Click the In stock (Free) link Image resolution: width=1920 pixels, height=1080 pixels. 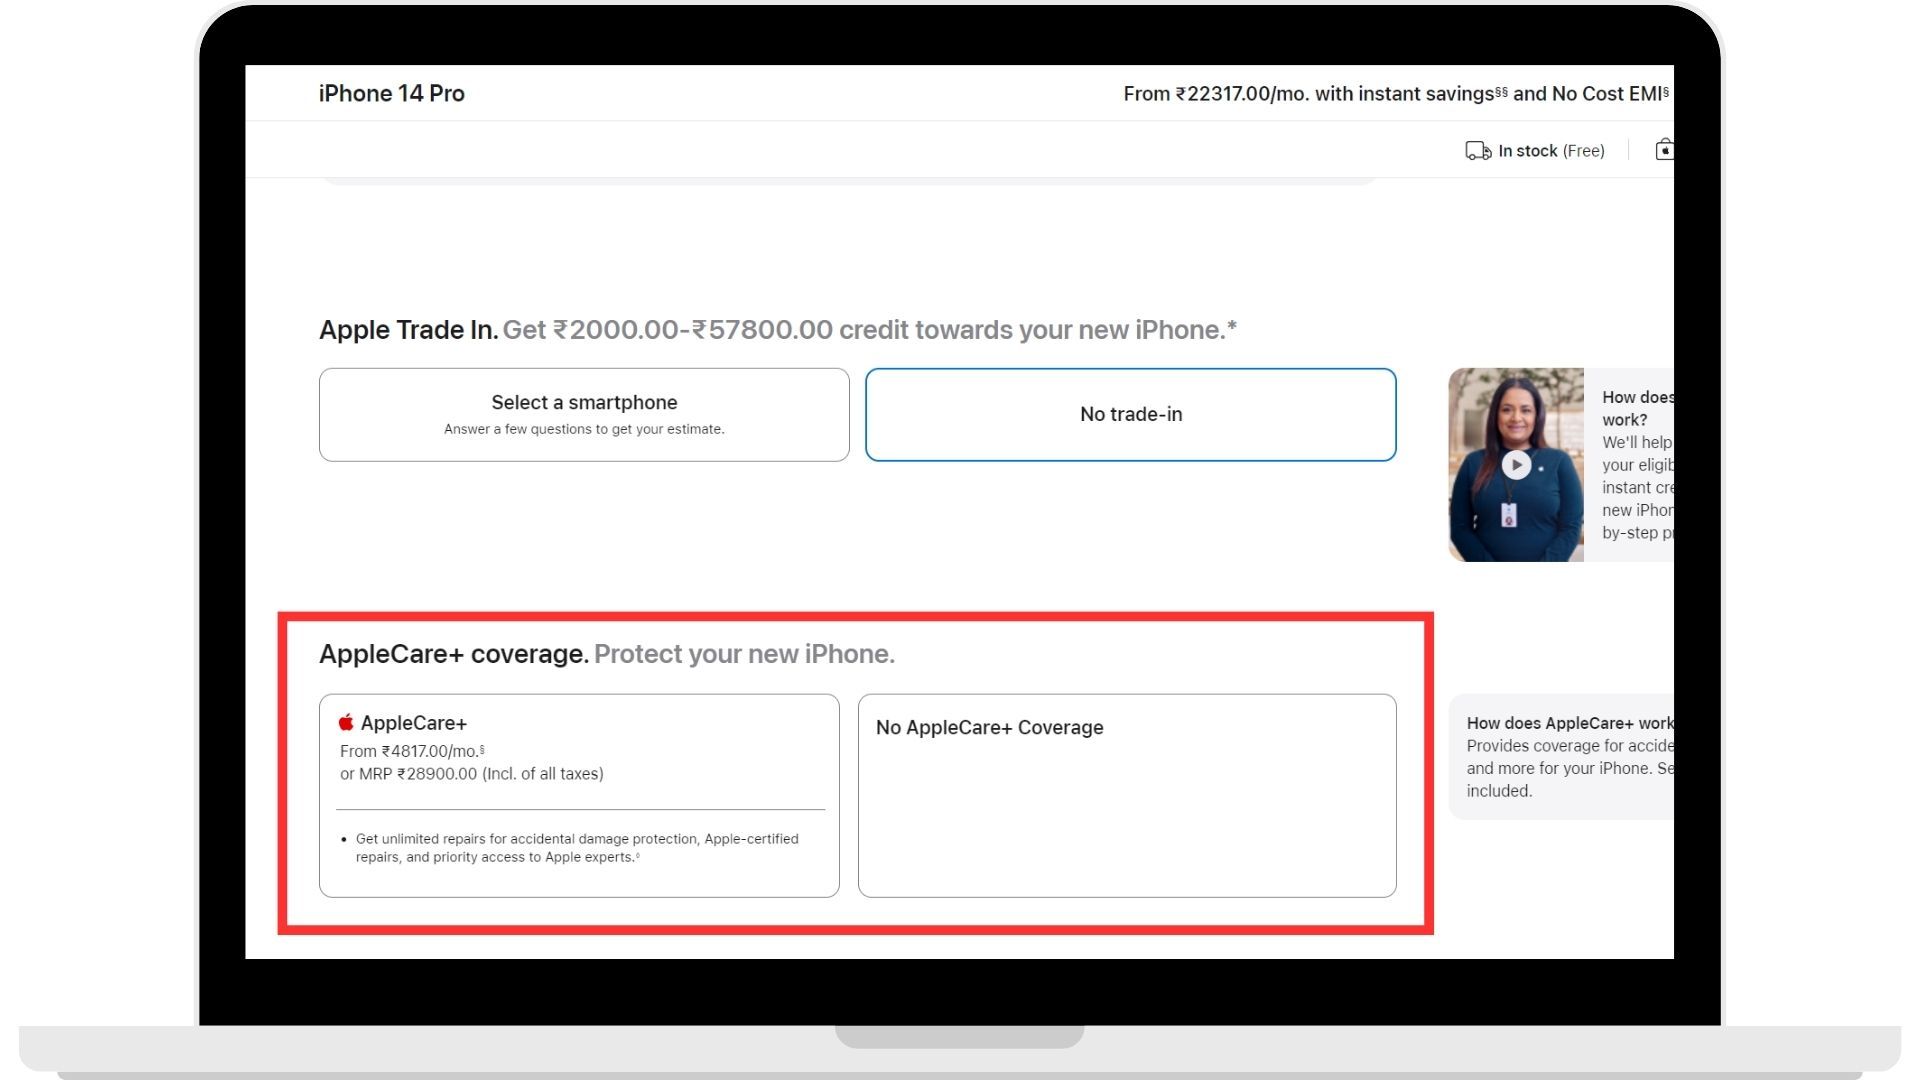pyautogui.click(x=1551, y=150)
